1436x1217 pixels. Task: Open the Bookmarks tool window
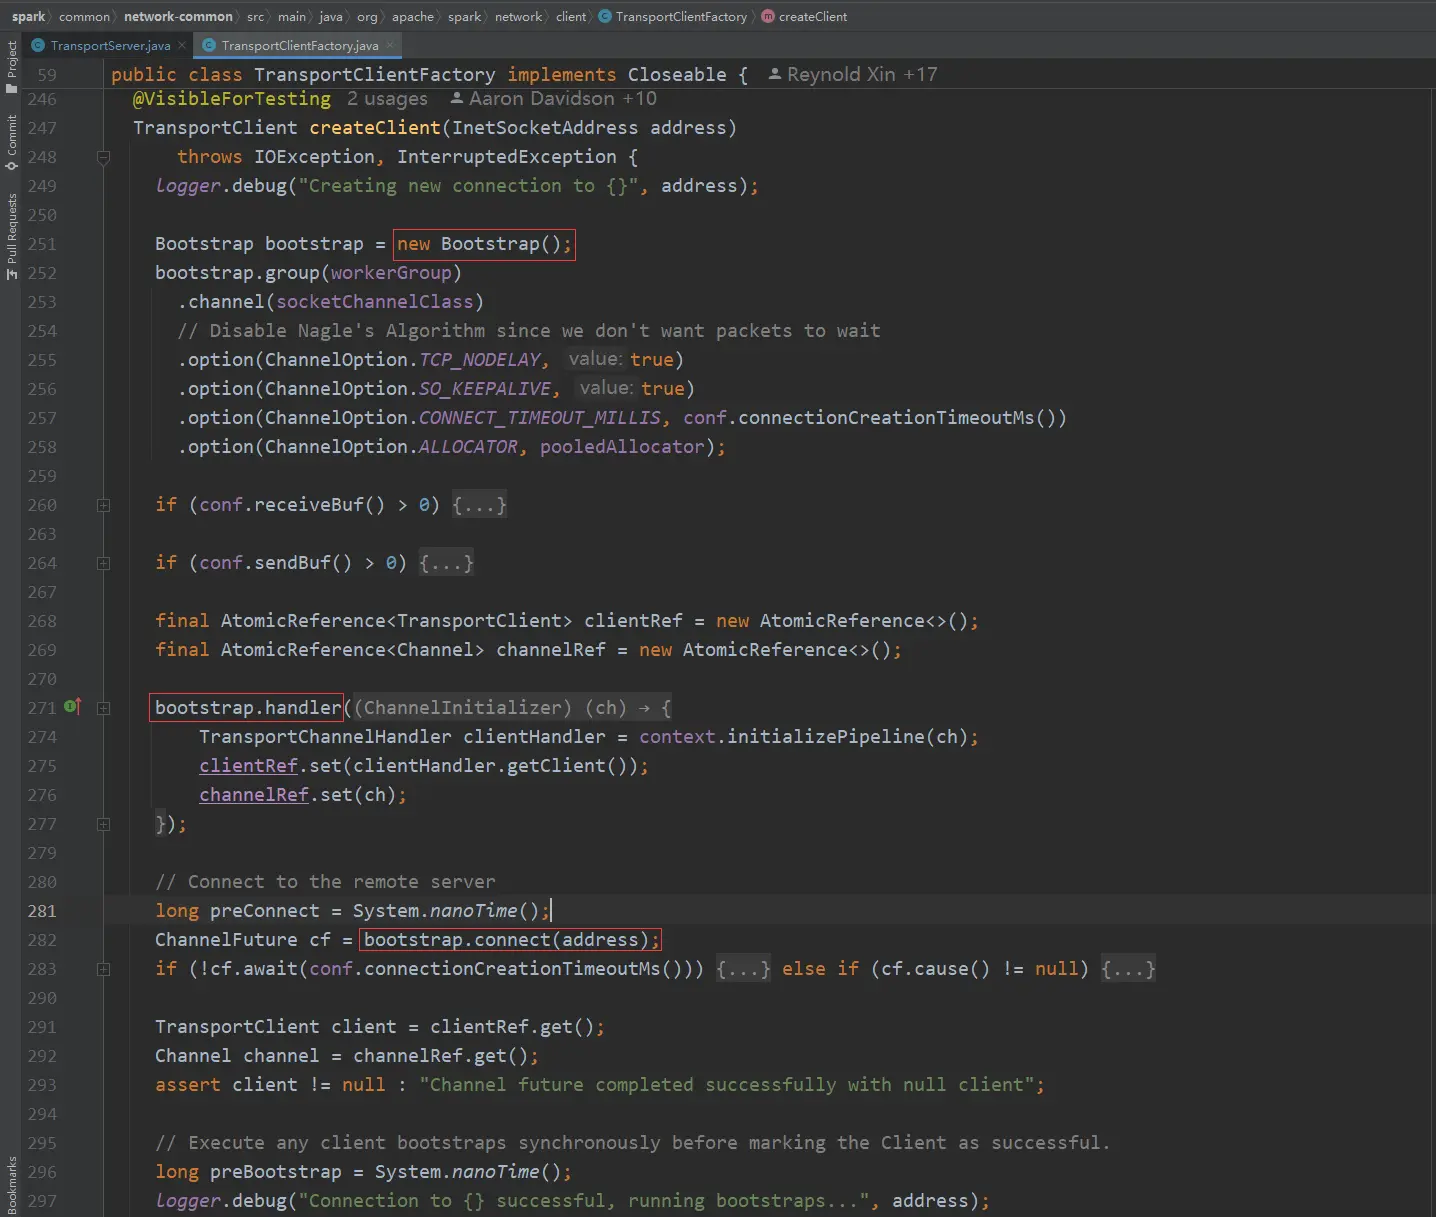pyautogui.click(x=11, y=1185)
